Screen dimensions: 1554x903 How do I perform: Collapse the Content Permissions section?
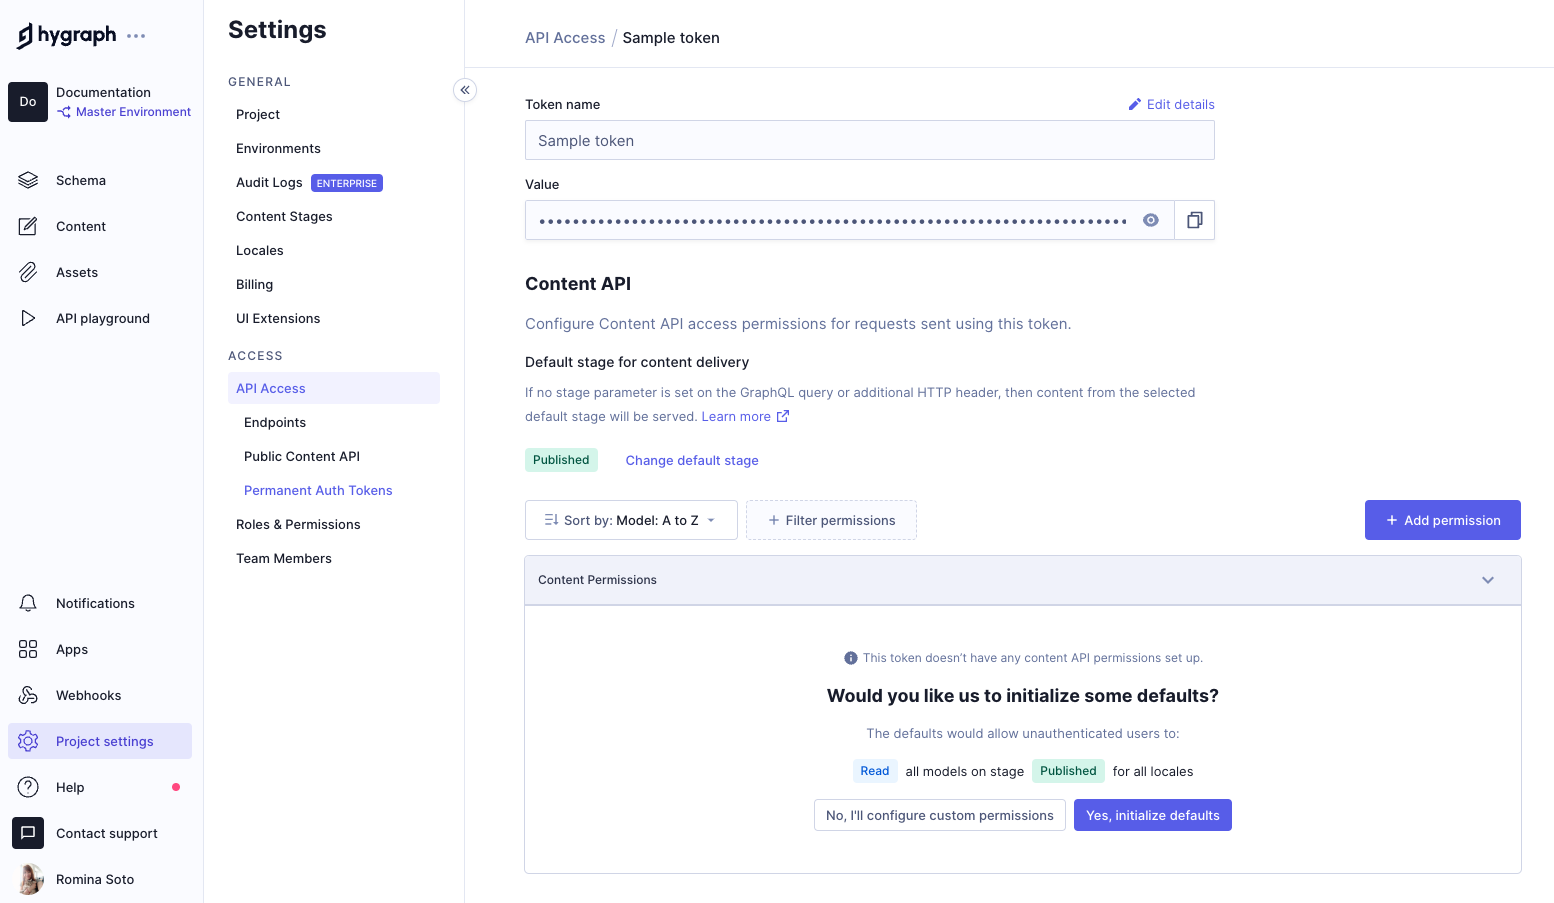point(1487,580)
